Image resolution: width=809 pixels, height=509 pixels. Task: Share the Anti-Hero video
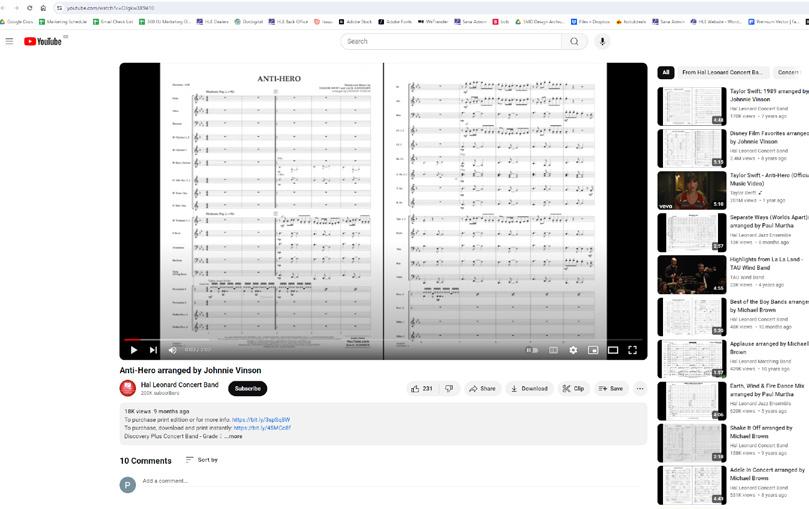(482, 388)
